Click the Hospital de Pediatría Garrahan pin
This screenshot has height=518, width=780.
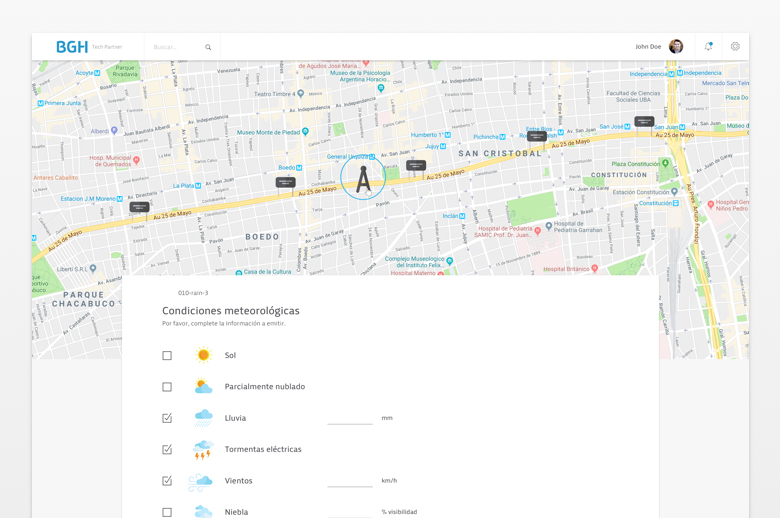tap(549, 226)
